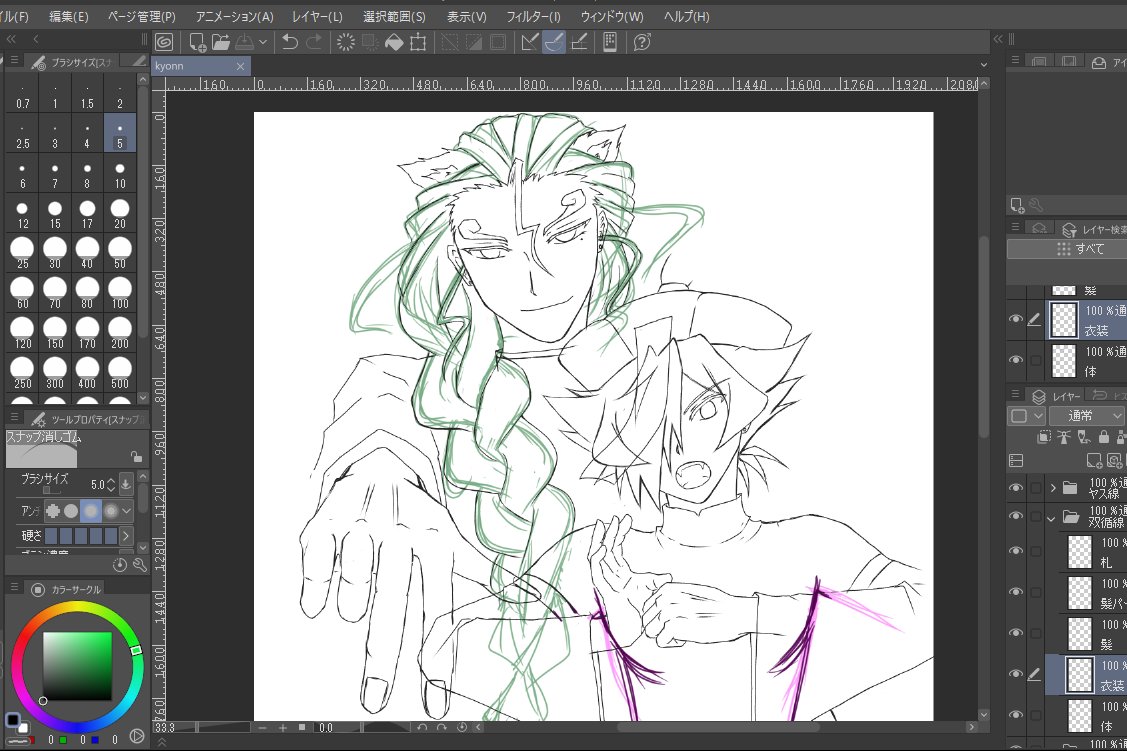The height and width of the screenshot is (751, 1127).
Task: Reset tool properties to initial settings icon
Action: [120, 565]
